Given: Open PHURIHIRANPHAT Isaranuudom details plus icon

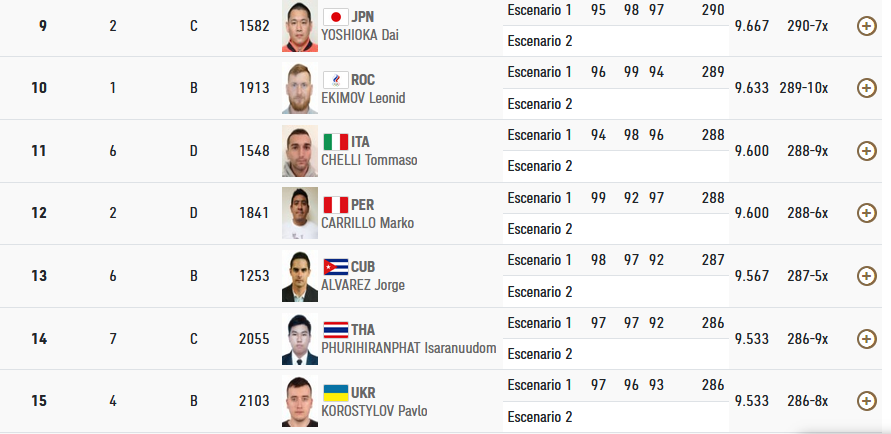Looking at the screenshot, I should click(866, 339).
